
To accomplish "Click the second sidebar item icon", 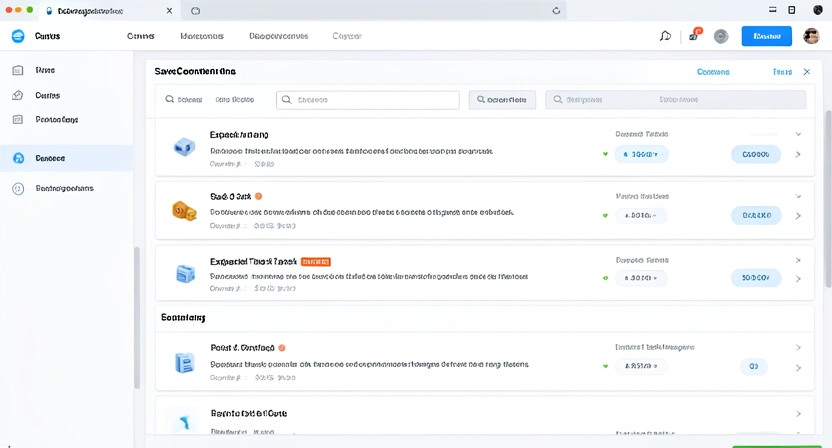I will pos(18,95).
